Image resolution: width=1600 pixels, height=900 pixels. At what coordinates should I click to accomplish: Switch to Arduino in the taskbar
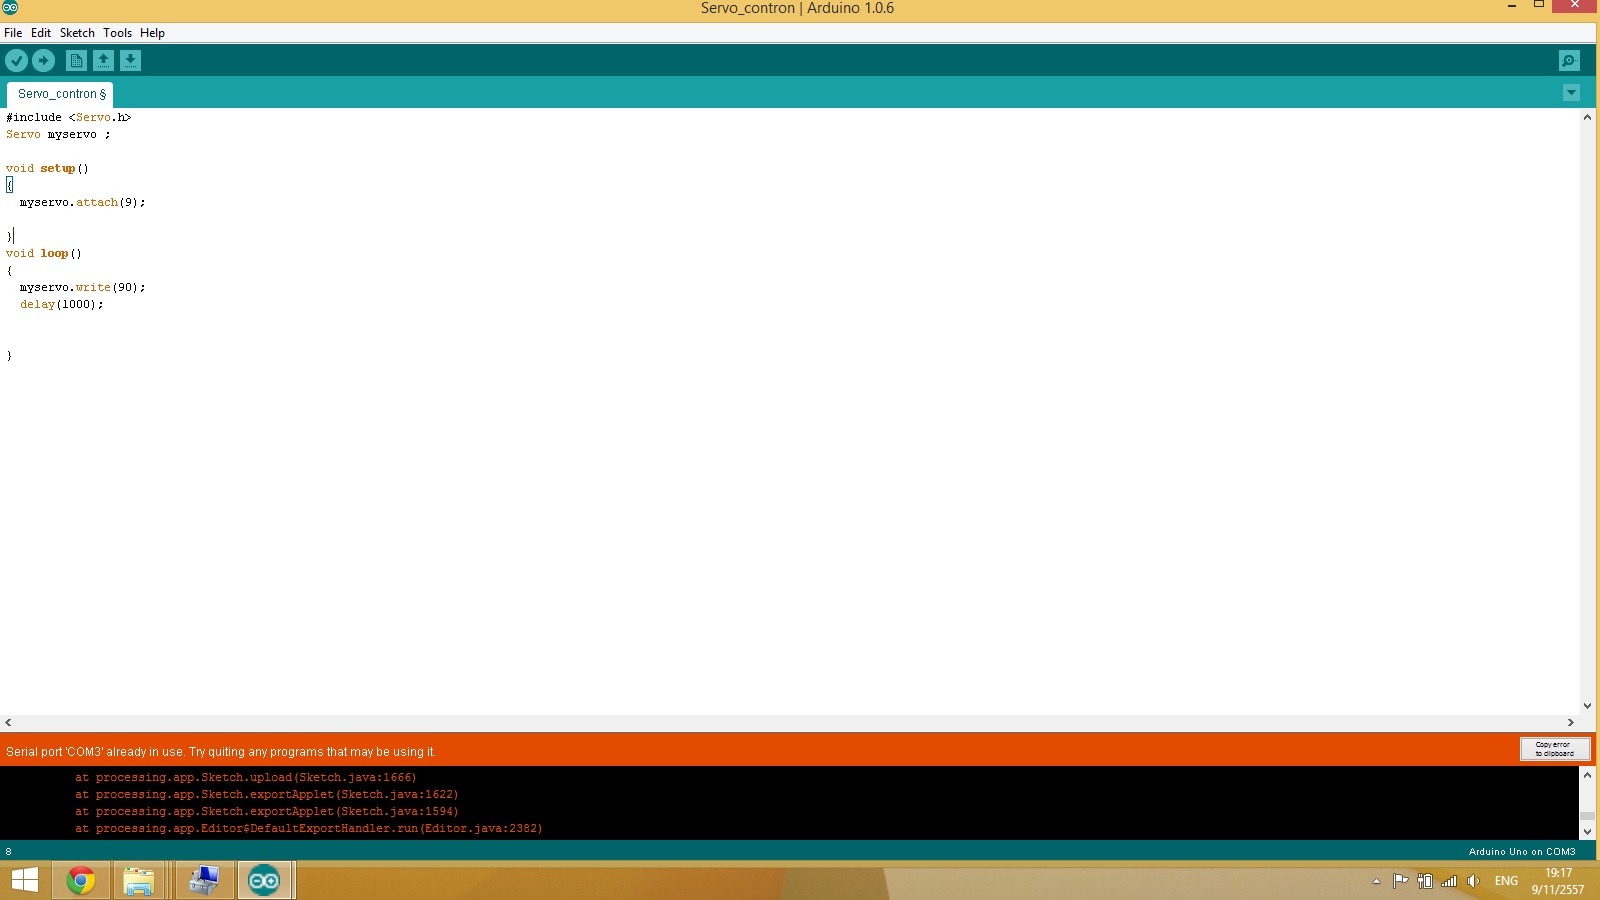(265, 880)
